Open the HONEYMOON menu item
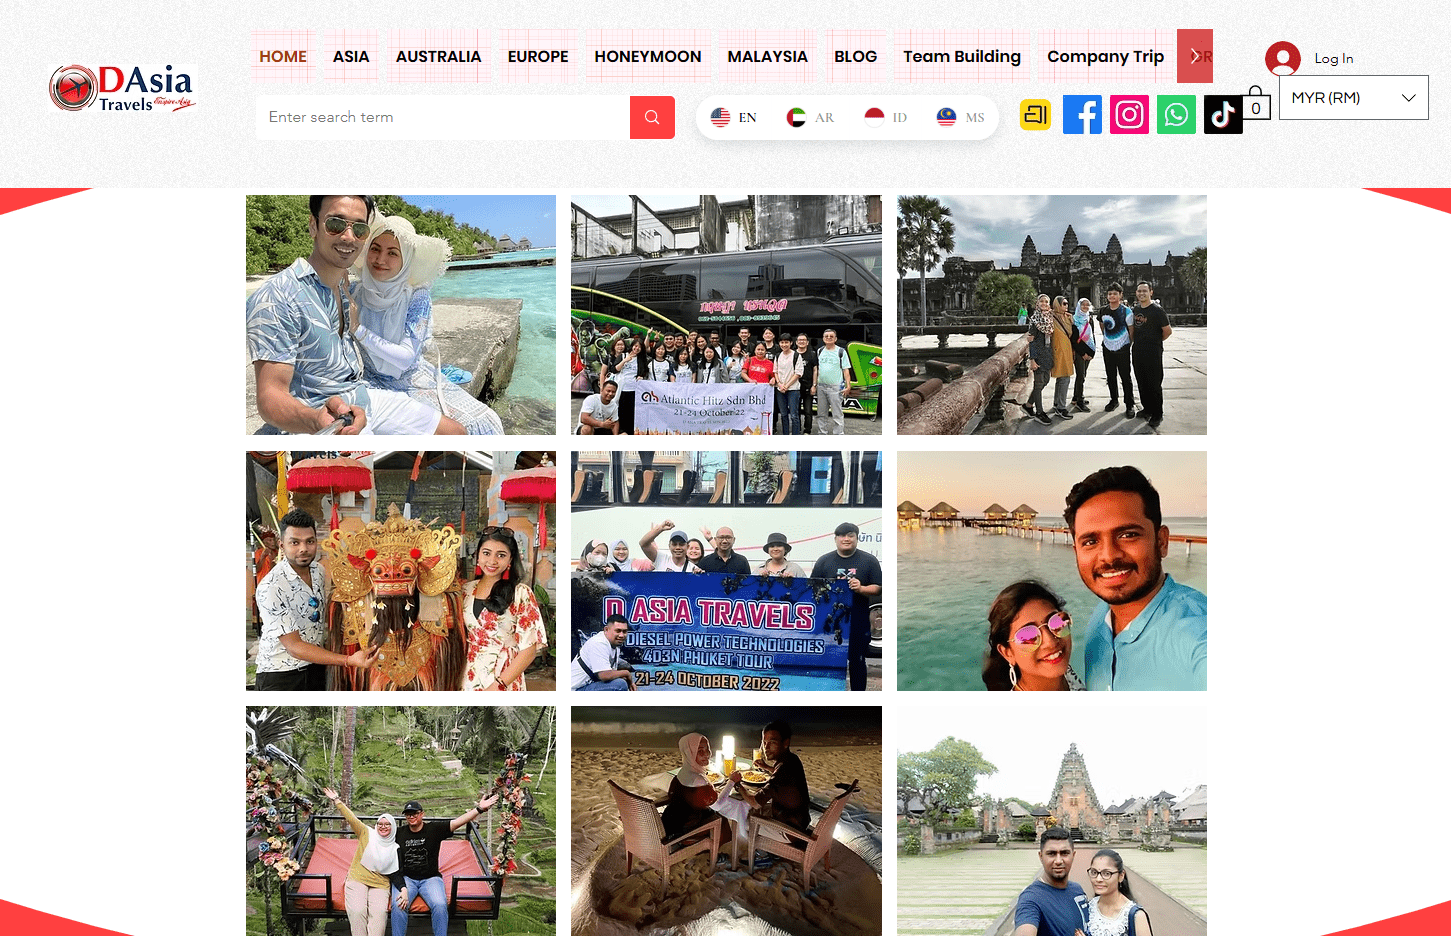This screenshot has height=936, width=1451. pyautogui.click(x=648, y=57)
